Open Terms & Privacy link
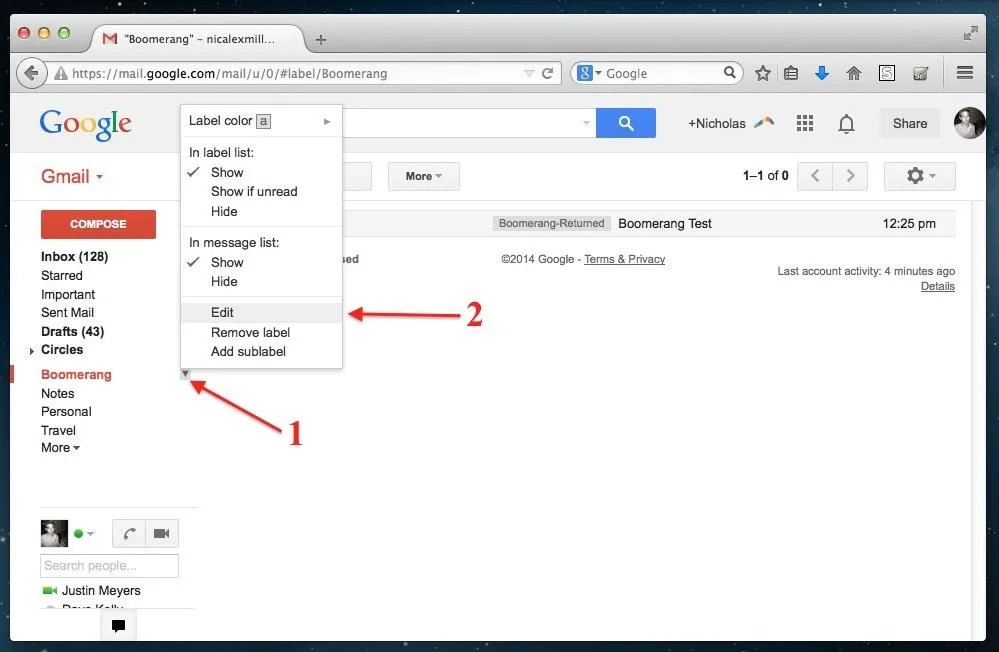This screenshot has height=652, width=999. pyautogui.click(x=624, y=259)
